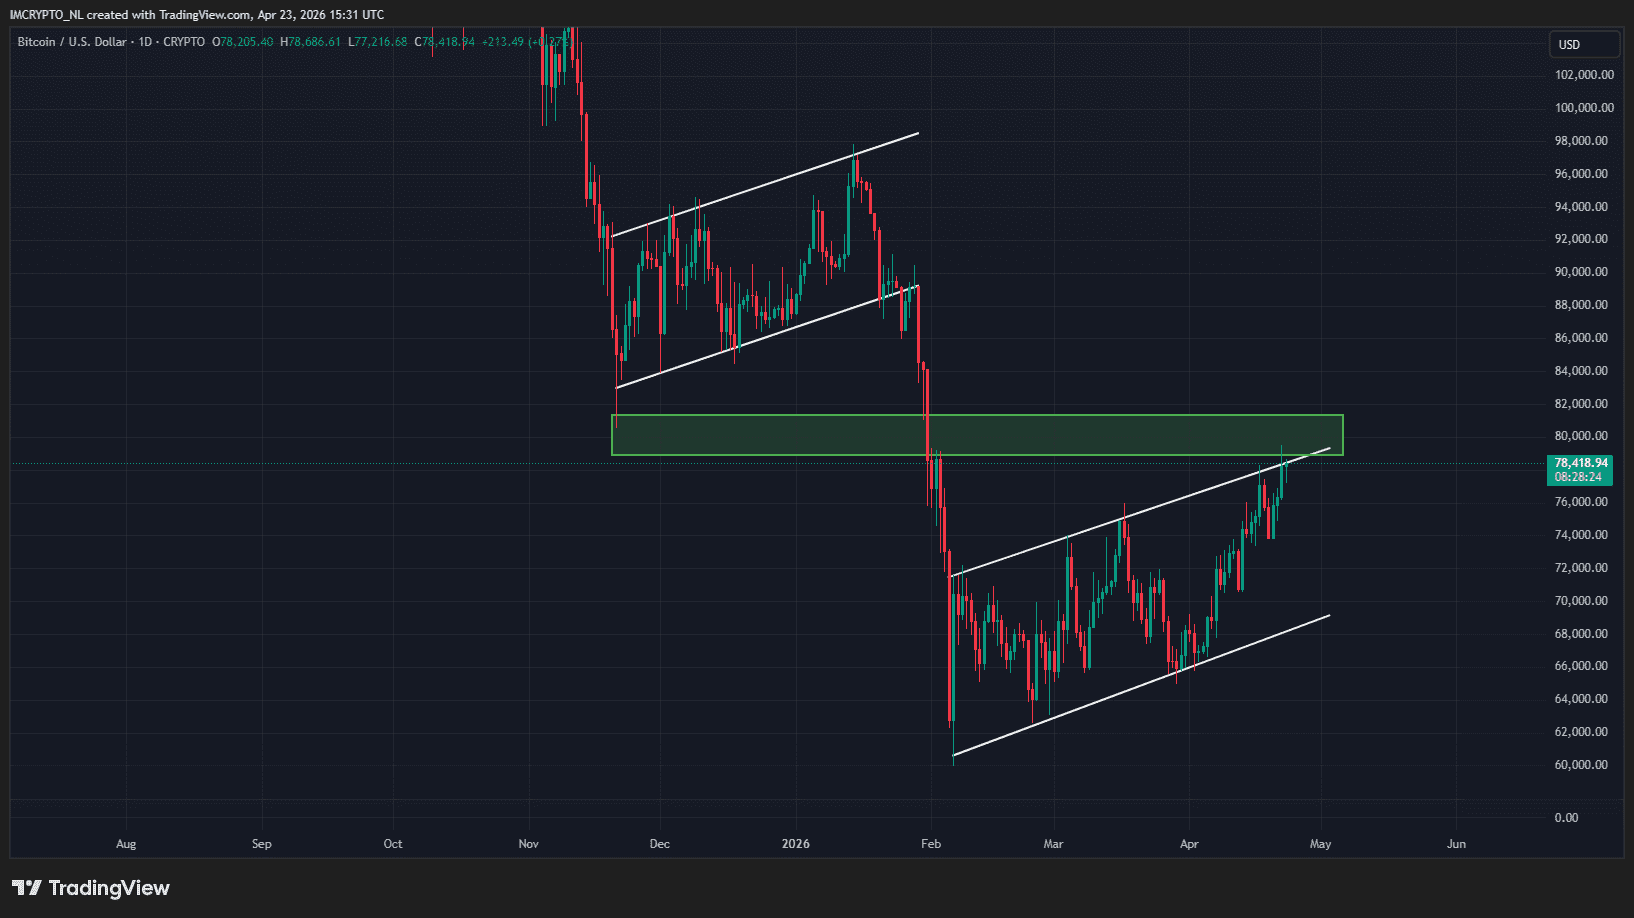This screenshot has width=1634, height=918.
Task: Click the current price label 78,418.94
Action: (x=1581, y=463)
